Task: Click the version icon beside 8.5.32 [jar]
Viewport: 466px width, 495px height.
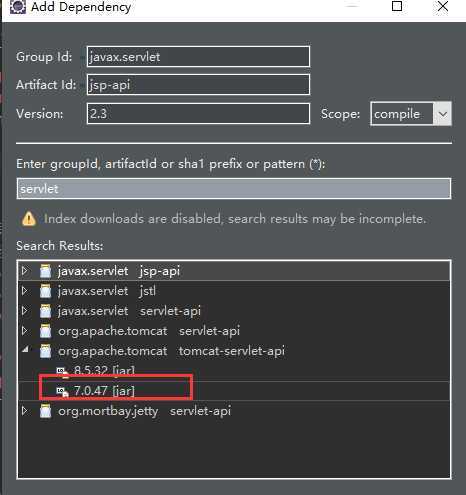Action: (63, 372)
